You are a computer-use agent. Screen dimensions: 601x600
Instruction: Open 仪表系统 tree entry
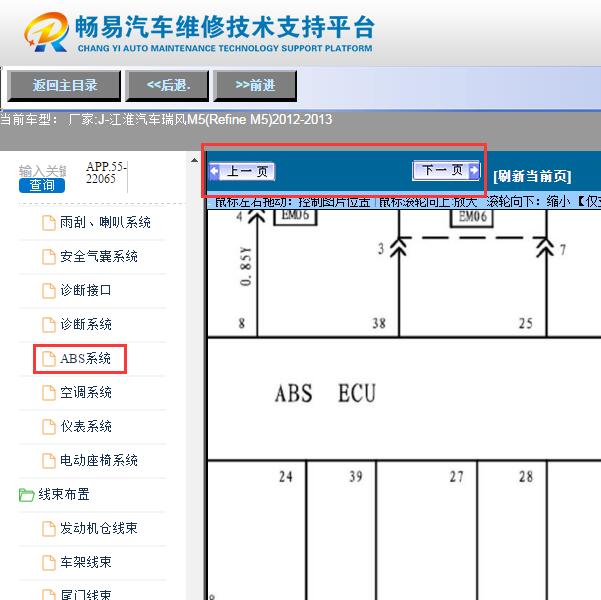tap(85, 426)
